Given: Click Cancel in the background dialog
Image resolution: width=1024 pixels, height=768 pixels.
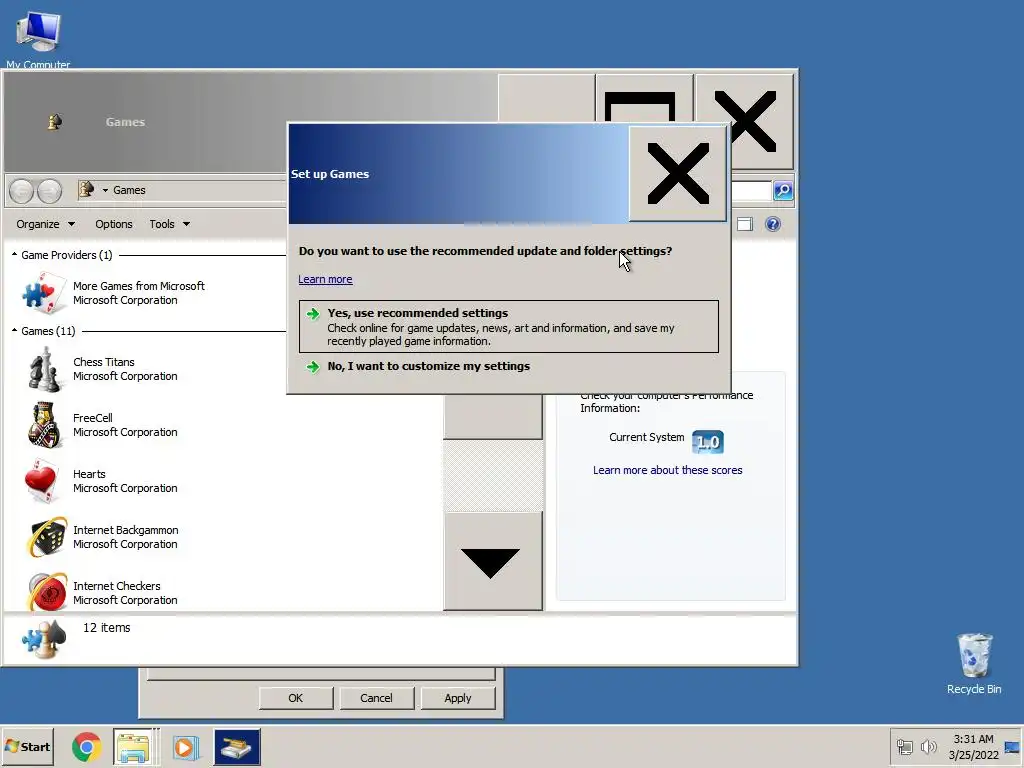Looking at the screenshot, I should pyautogui.click(x=376, y=698).
